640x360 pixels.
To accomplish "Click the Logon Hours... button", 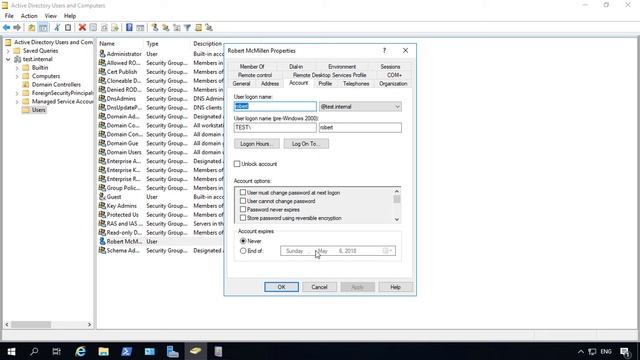I will [x=257, y=144].
